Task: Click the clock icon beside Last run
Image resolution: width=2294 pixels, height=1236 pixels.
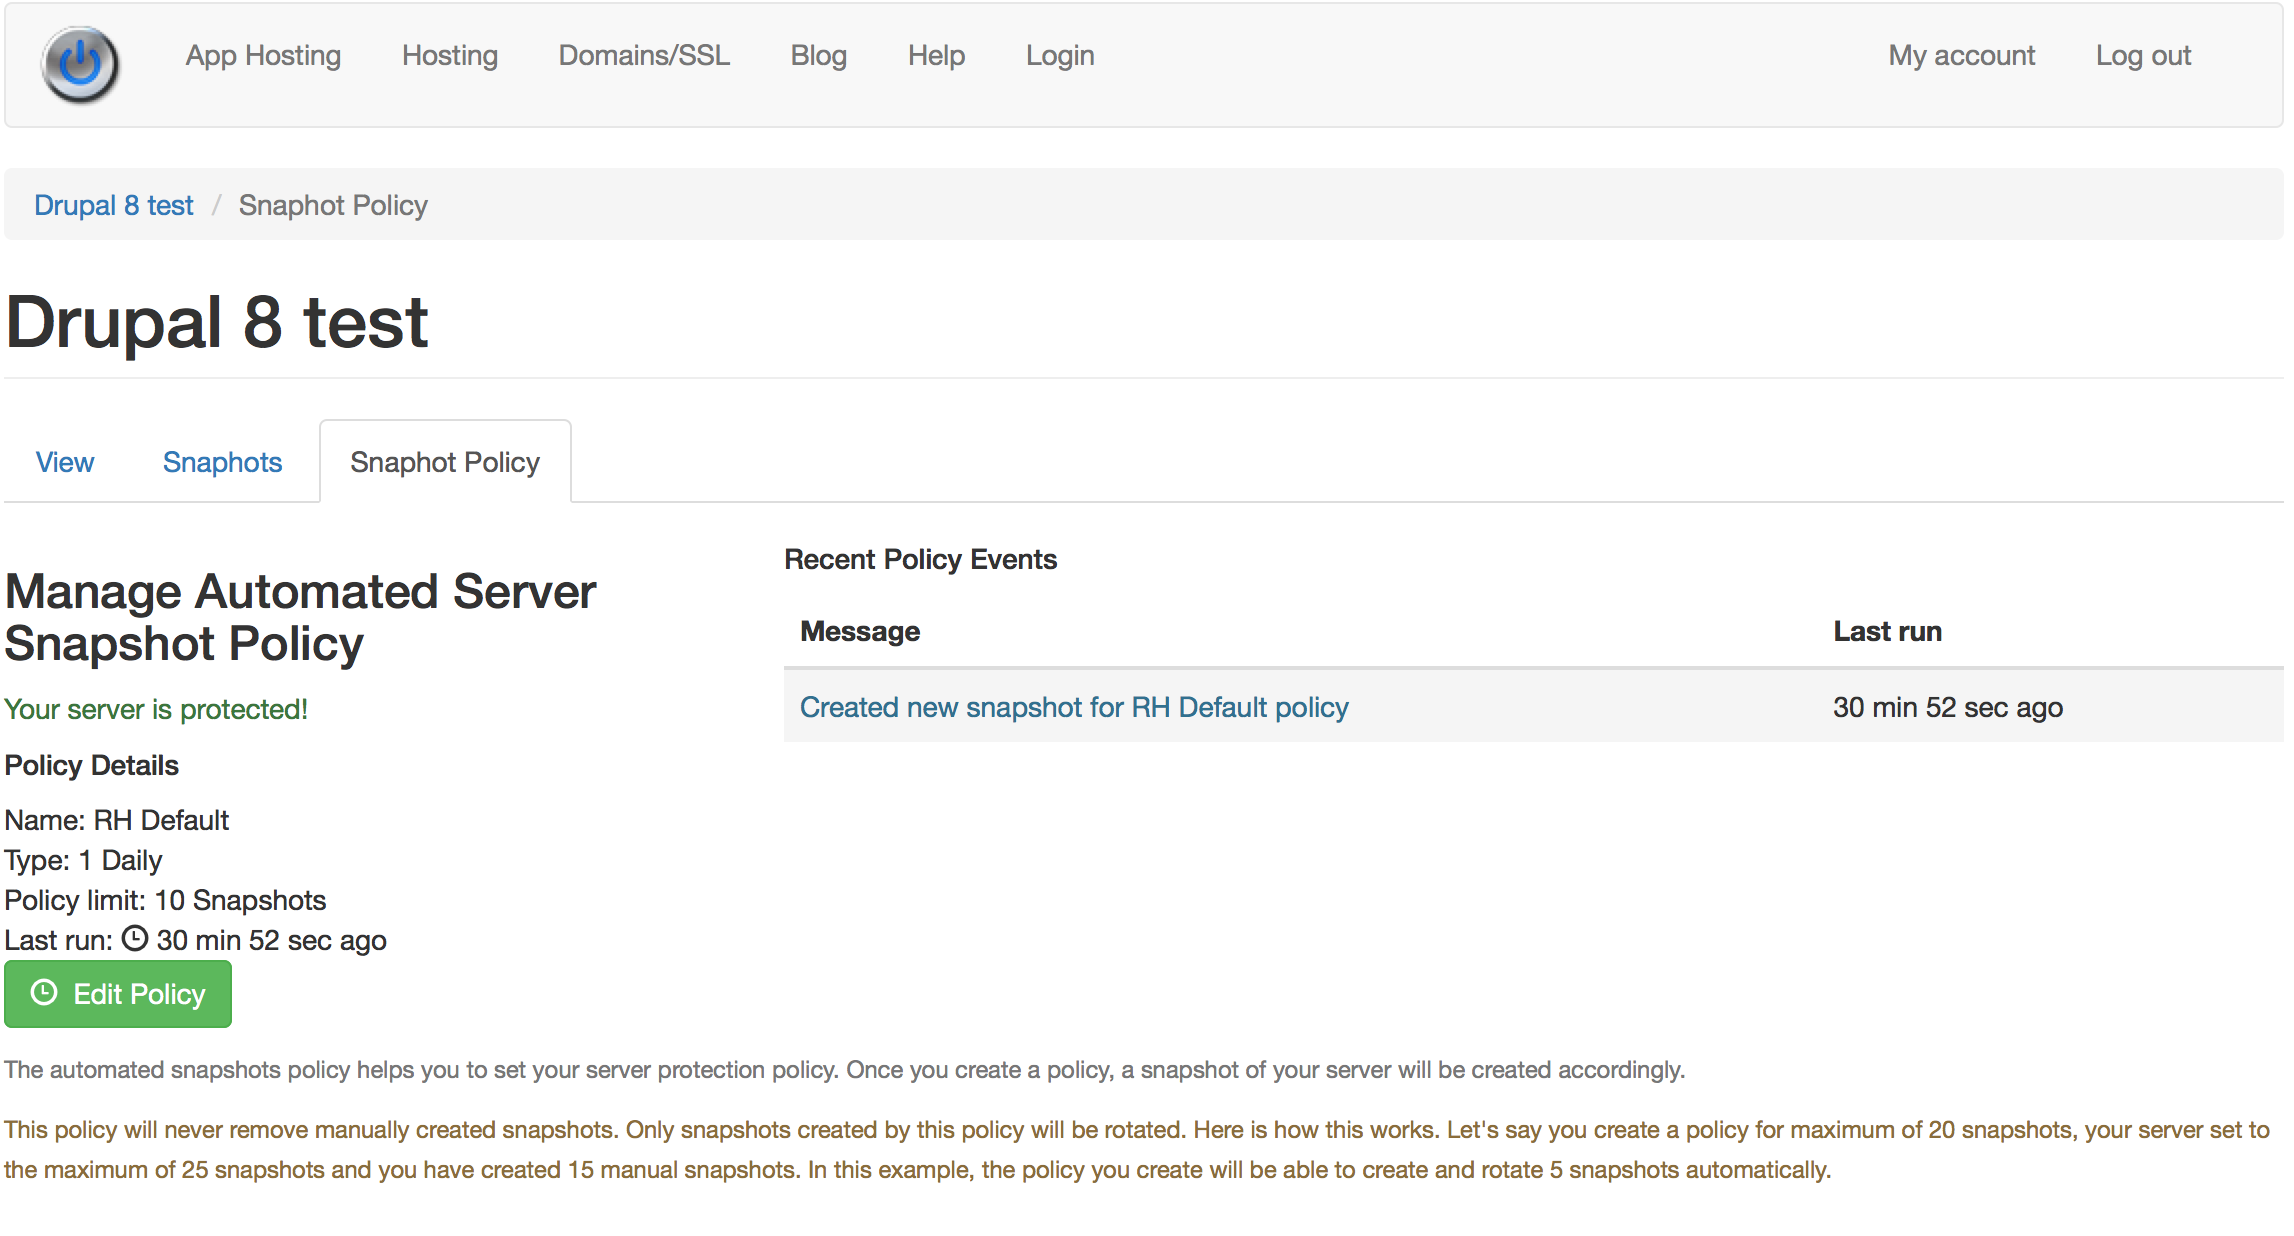Action: pyautogui.click(x=135, y=938)
